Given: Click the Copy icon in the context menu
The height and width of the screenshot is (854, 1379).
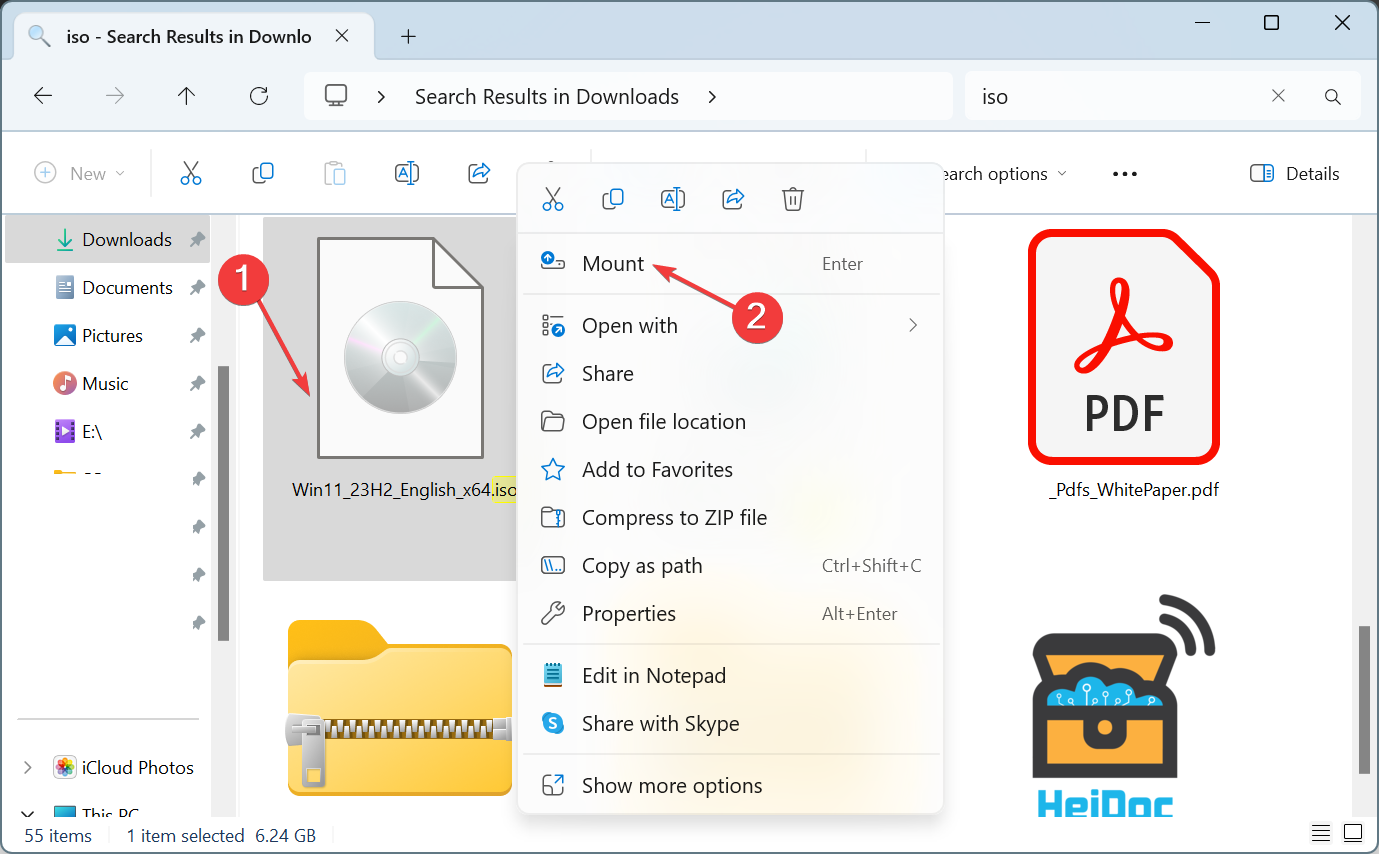Looking at the screenshot, I should tap(613, 198).
